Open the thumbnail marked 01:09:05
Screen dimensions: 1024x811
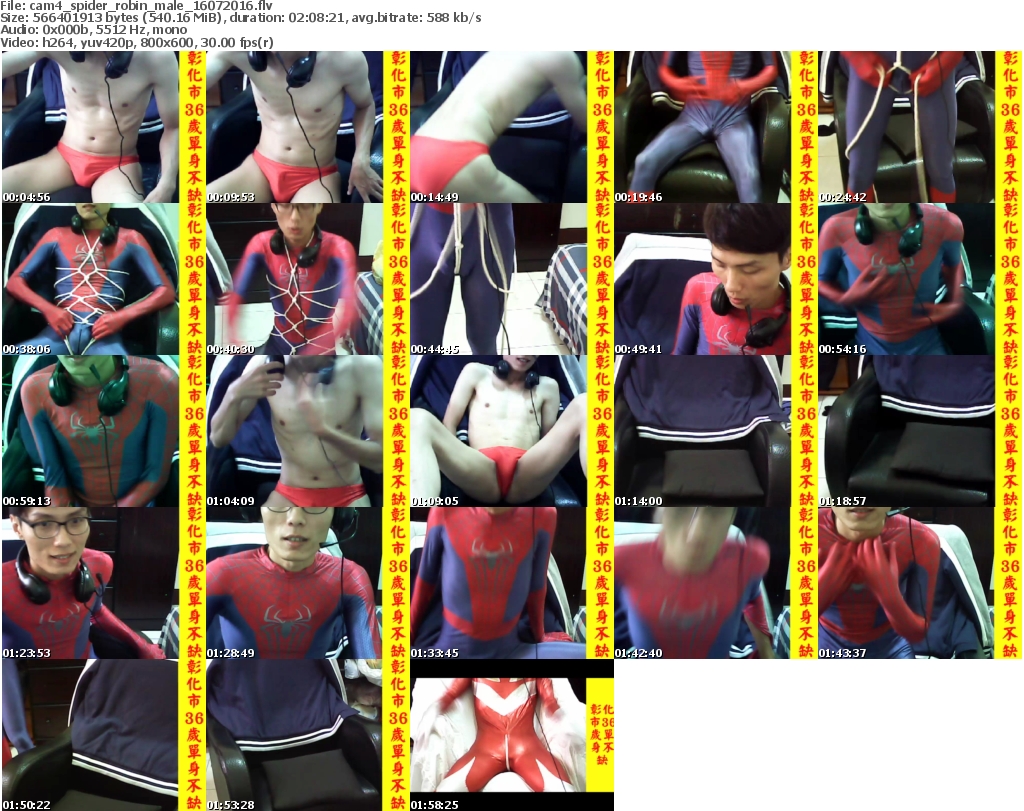pyautogui.click(x=512, y=431)
